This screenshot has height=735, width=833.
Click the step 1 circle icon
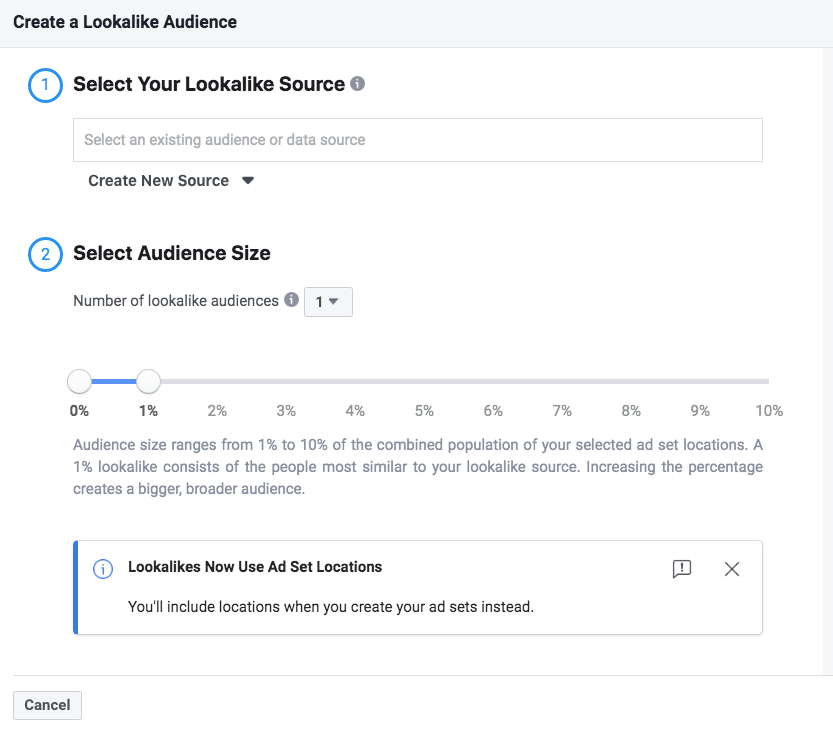[44, 85]
